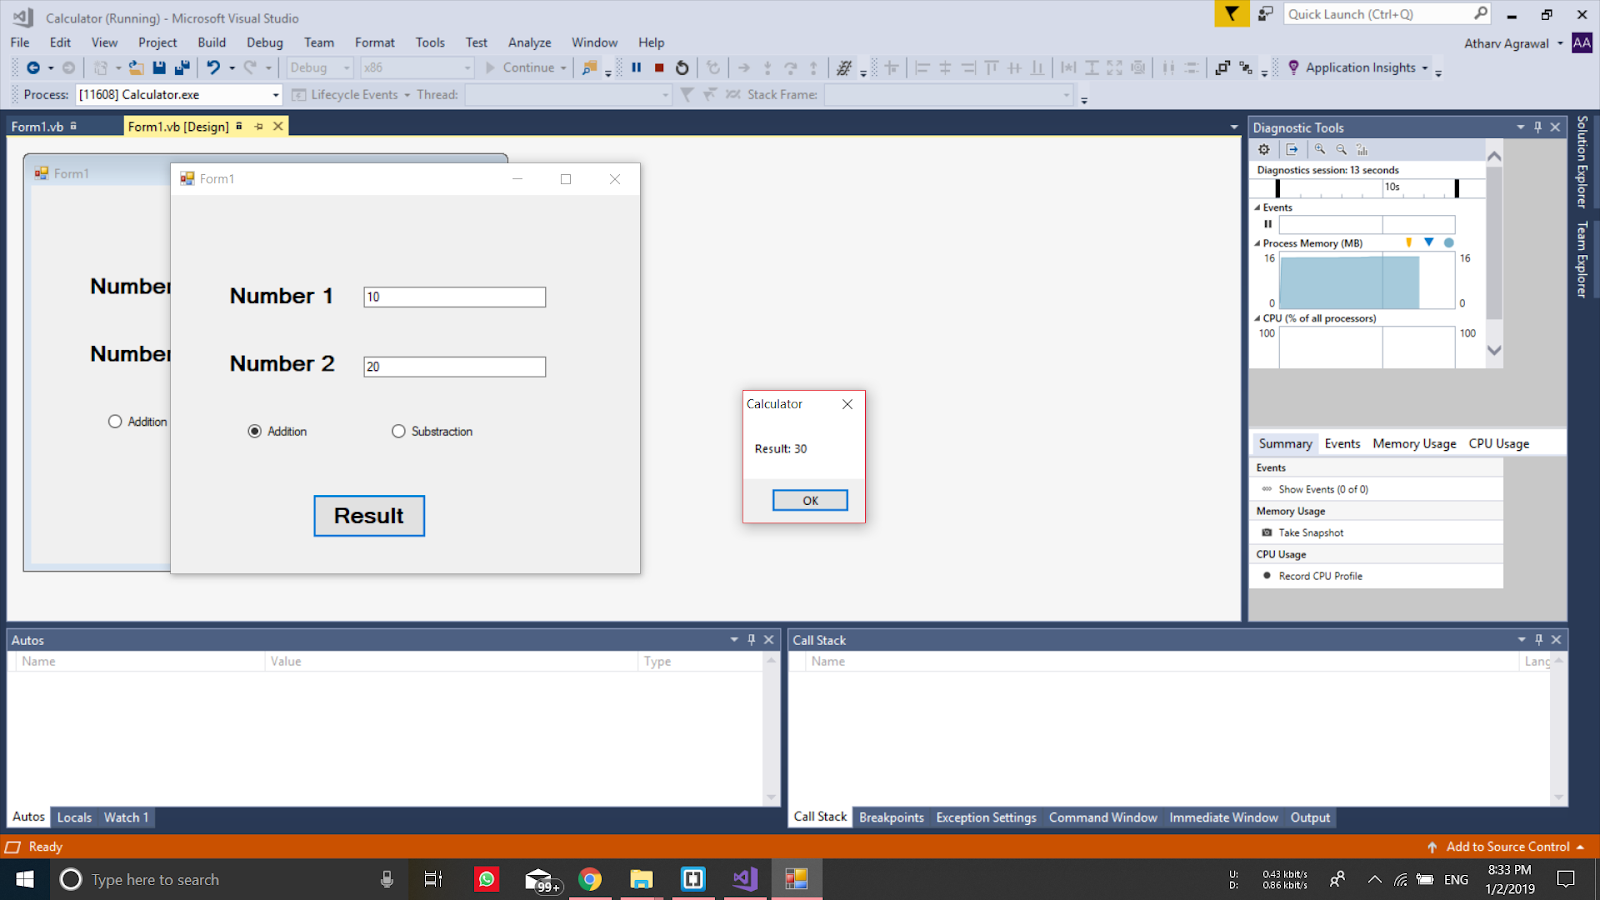This screenshot has width=1600, height=900.
Task: Click the Restart debugging icon
Action: pos(680,67)
